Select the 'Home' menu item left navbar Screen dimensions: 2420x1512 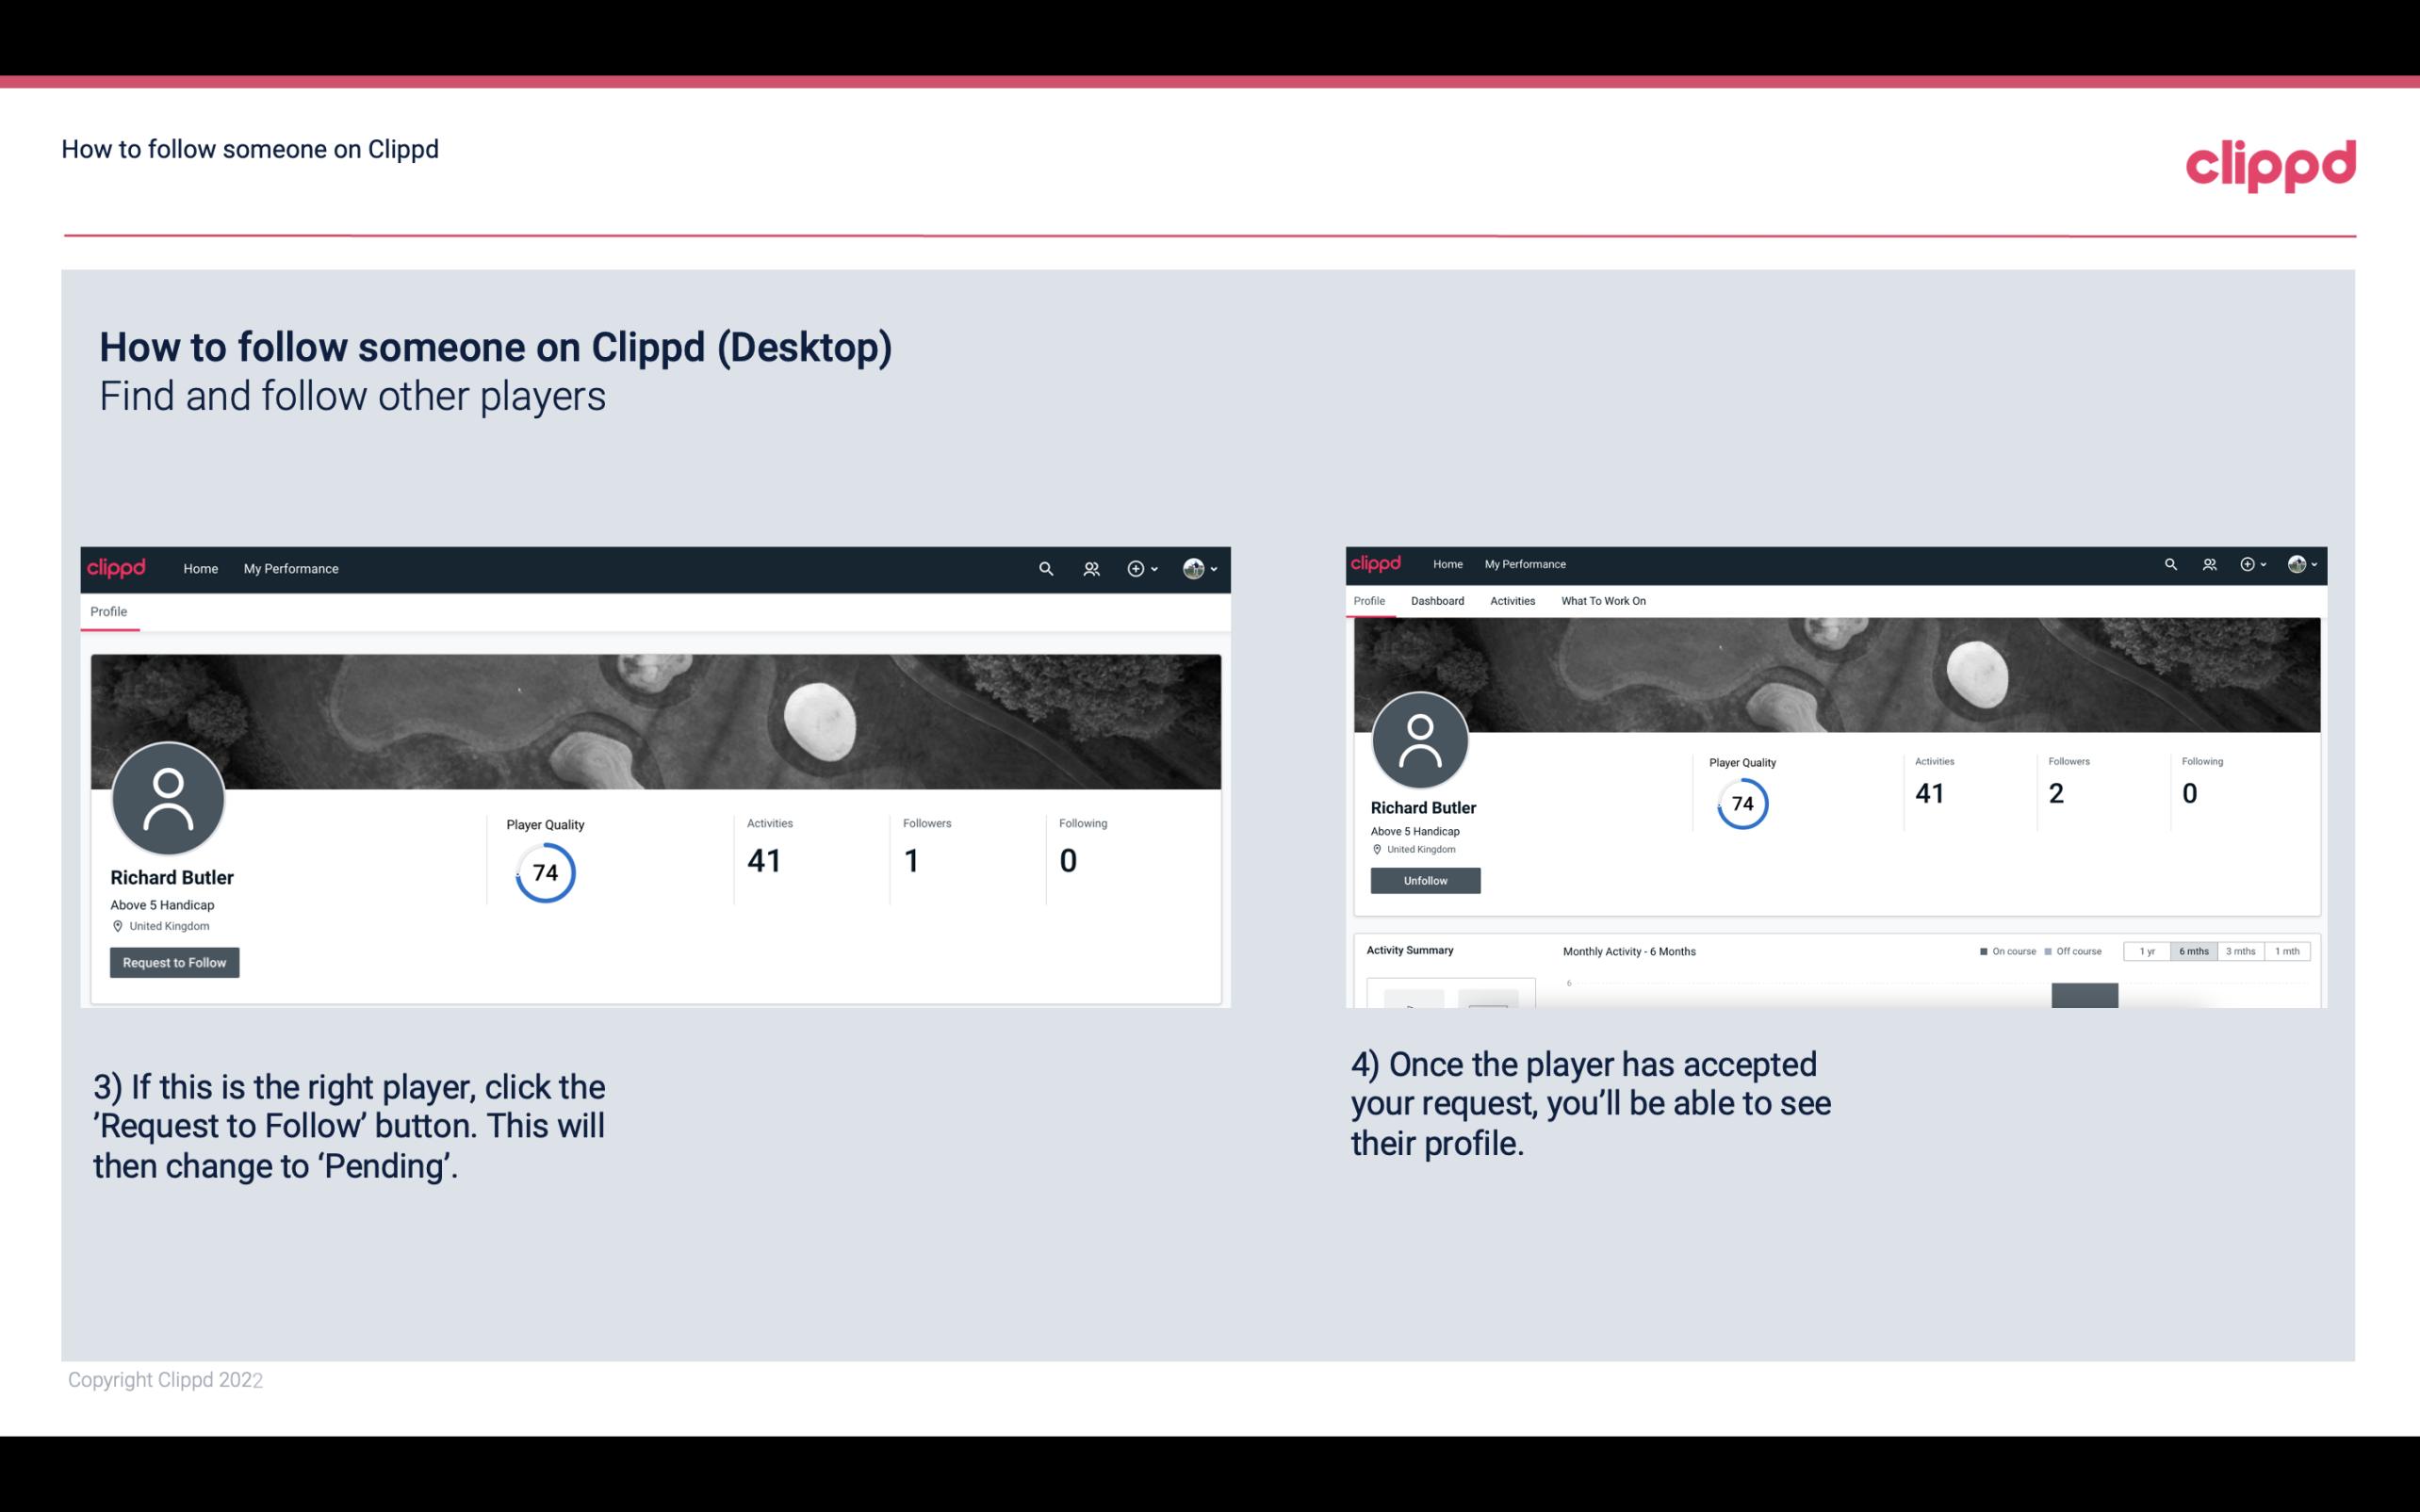click(201, 568)
